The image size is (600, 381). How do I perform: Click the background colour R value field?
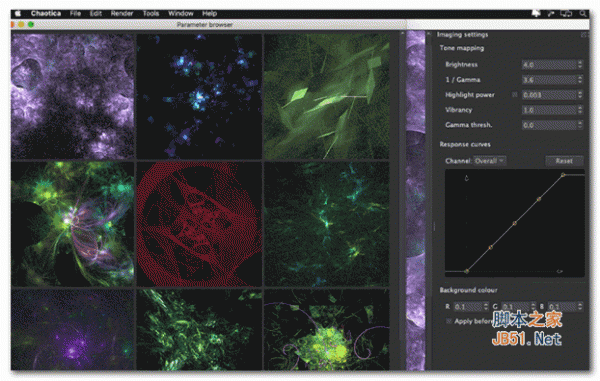[x=468, y=307]
